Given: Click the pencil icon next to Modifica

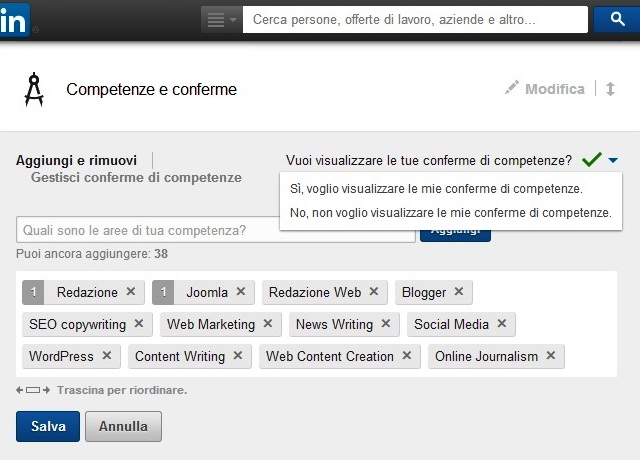Looking at the screenshot, I should click(x=511, y=88).
